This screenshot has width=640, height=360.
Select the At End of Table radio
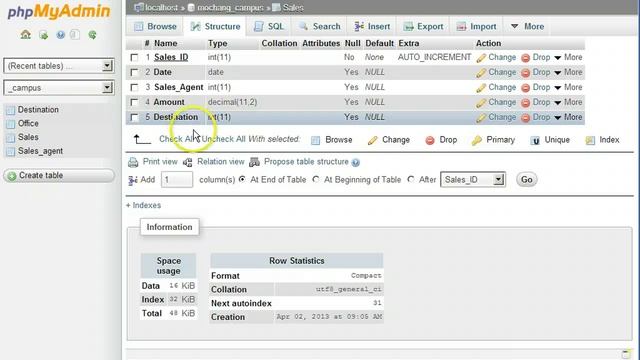point(242,179)
